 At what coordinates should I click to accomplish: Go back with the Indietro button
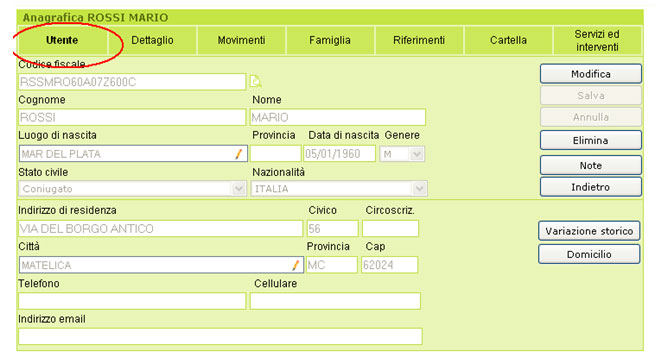(x=591, y=187)
